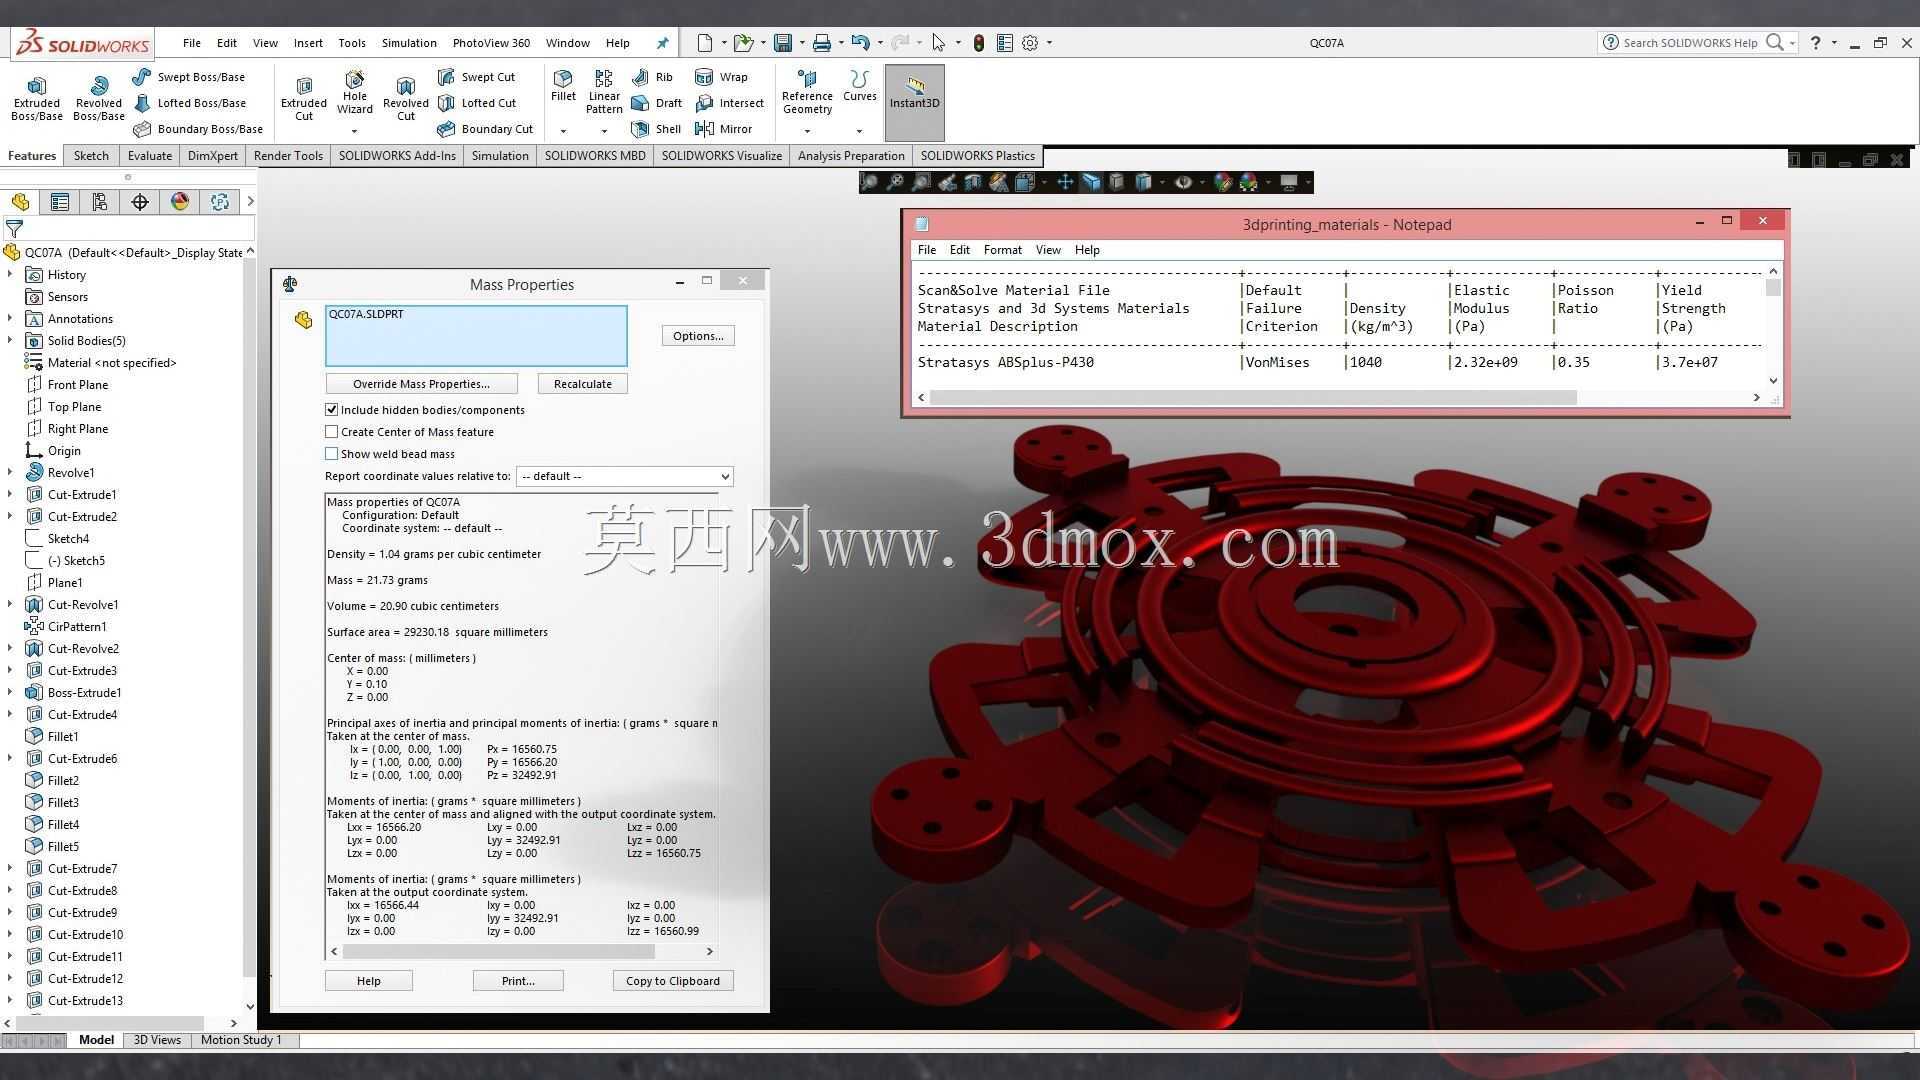
Task: Click the Mass Properties horizontal scrollbar
Action: point(498,952)
